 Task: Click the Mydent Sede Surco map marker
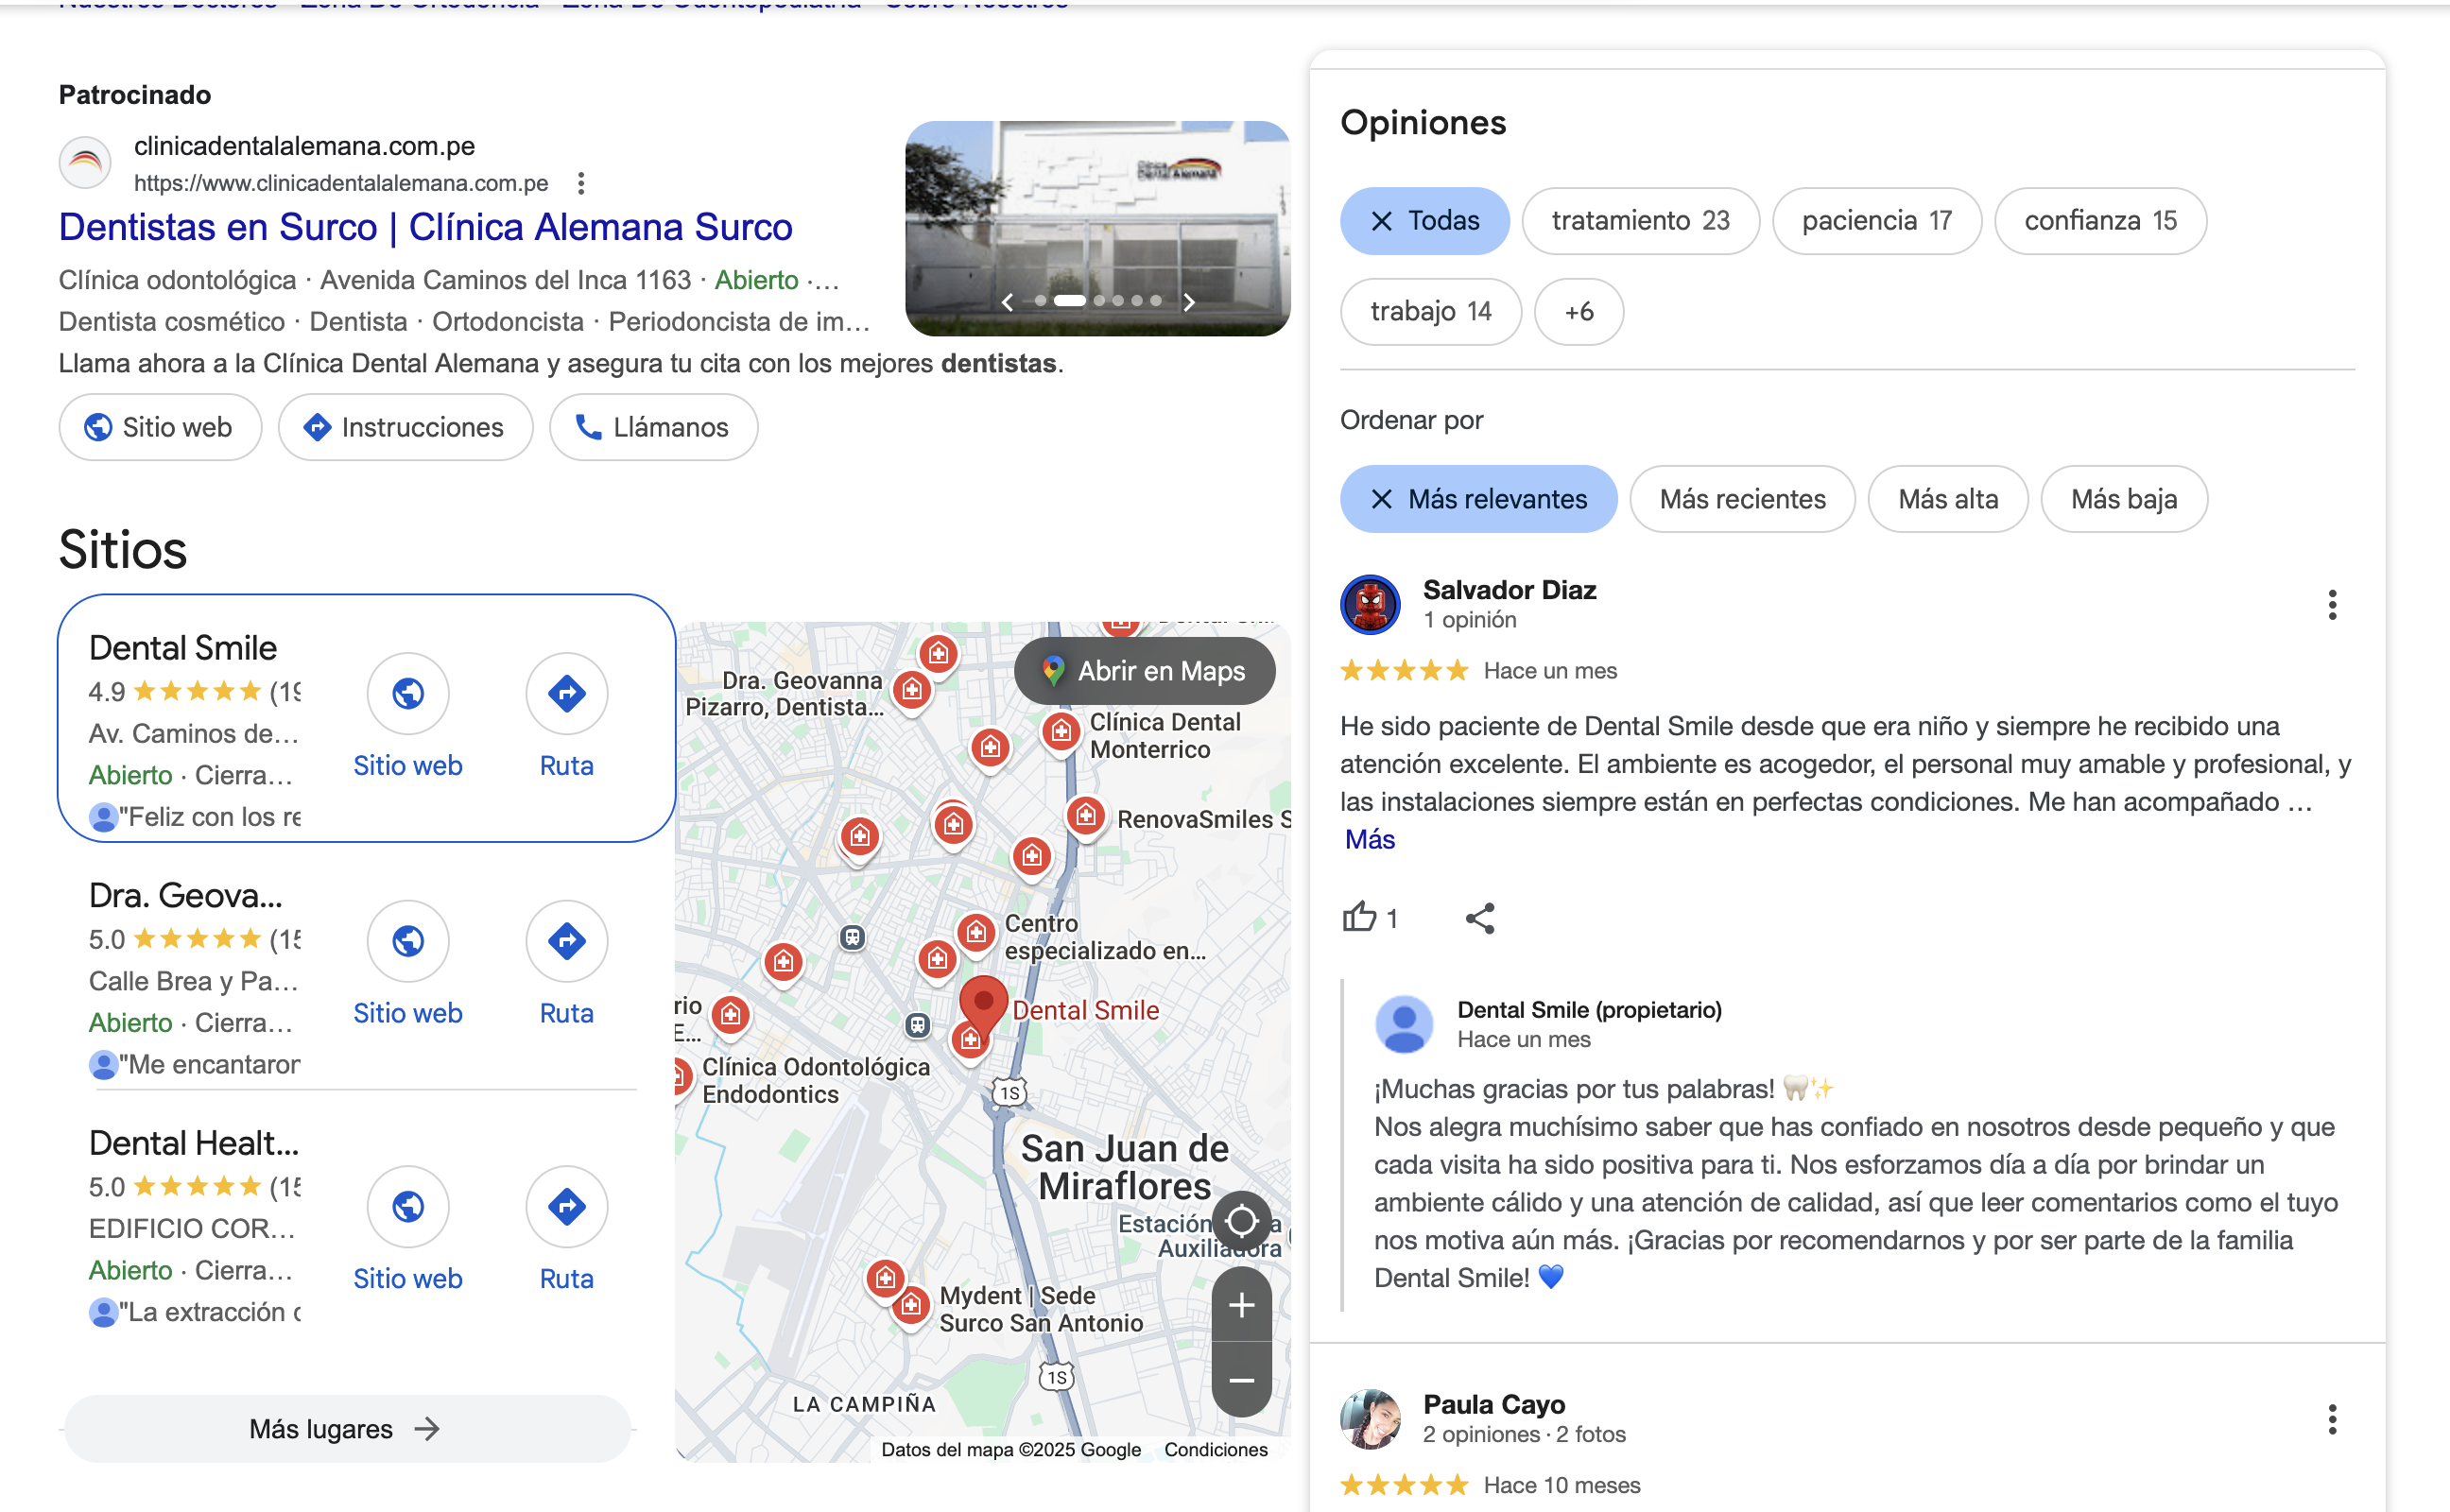[911, 1305]
